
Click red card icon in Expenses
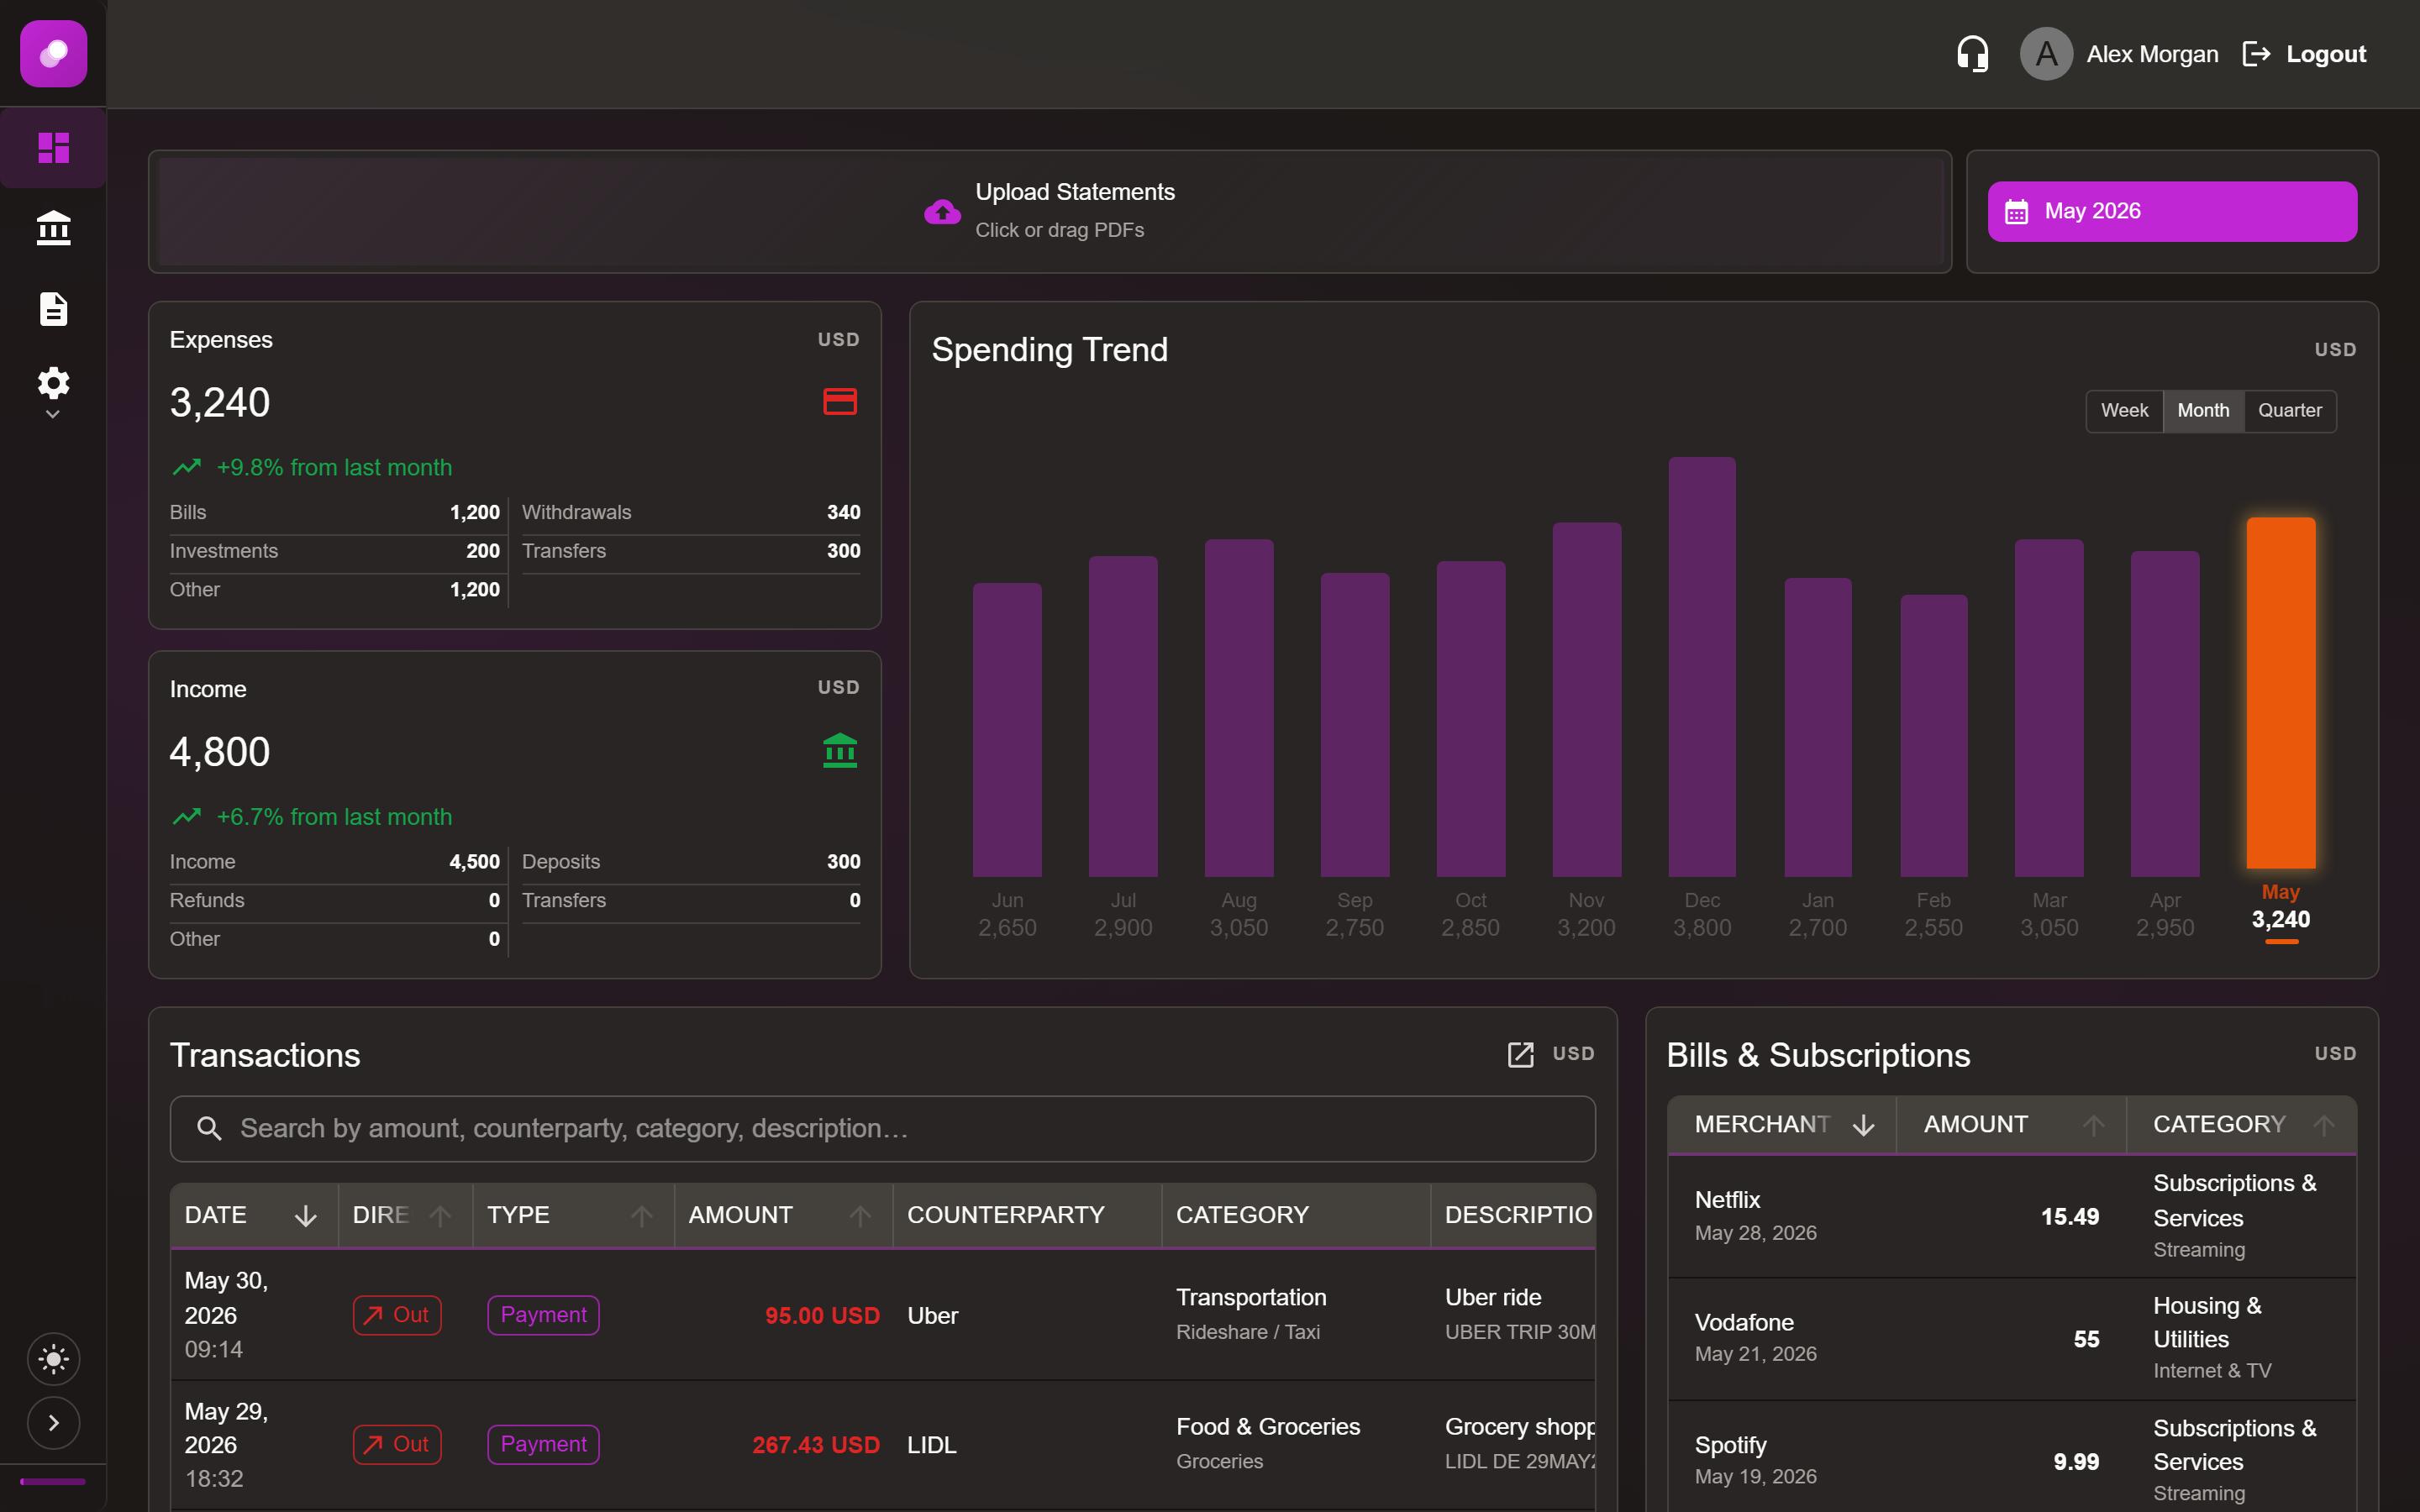[x=839, y=402]
